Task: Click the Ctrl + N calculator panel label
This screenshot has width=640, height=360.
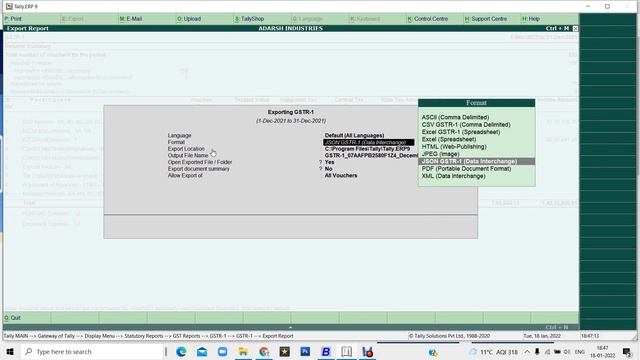Action: (556, 327)
